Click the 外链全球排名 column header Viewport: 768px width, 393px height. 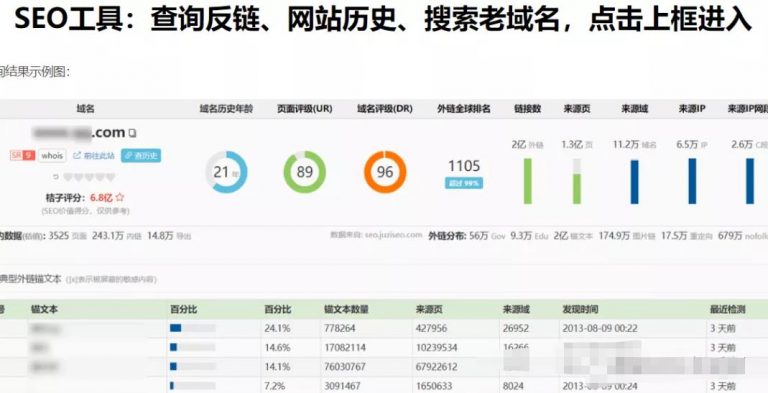click(464, 109)
